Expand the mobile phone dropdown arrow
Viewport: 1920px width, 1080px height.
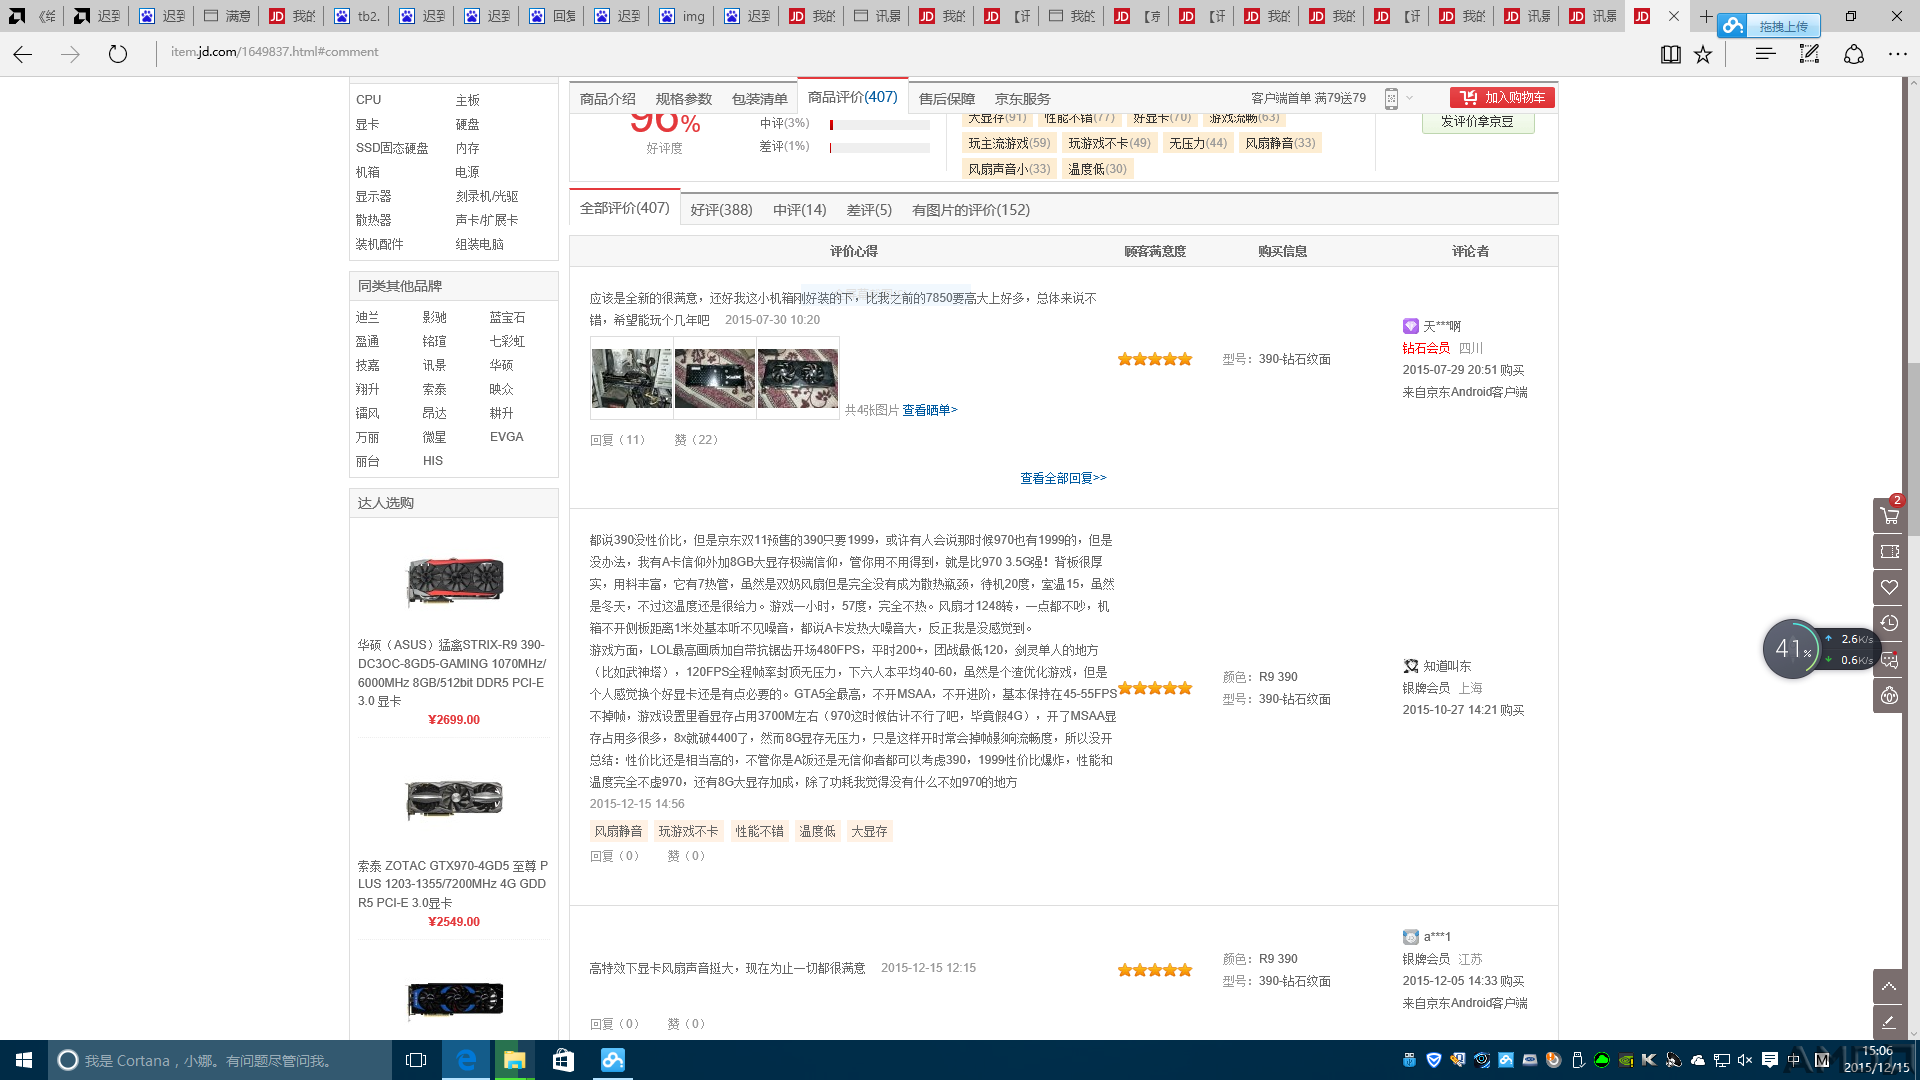[1410, 98]
